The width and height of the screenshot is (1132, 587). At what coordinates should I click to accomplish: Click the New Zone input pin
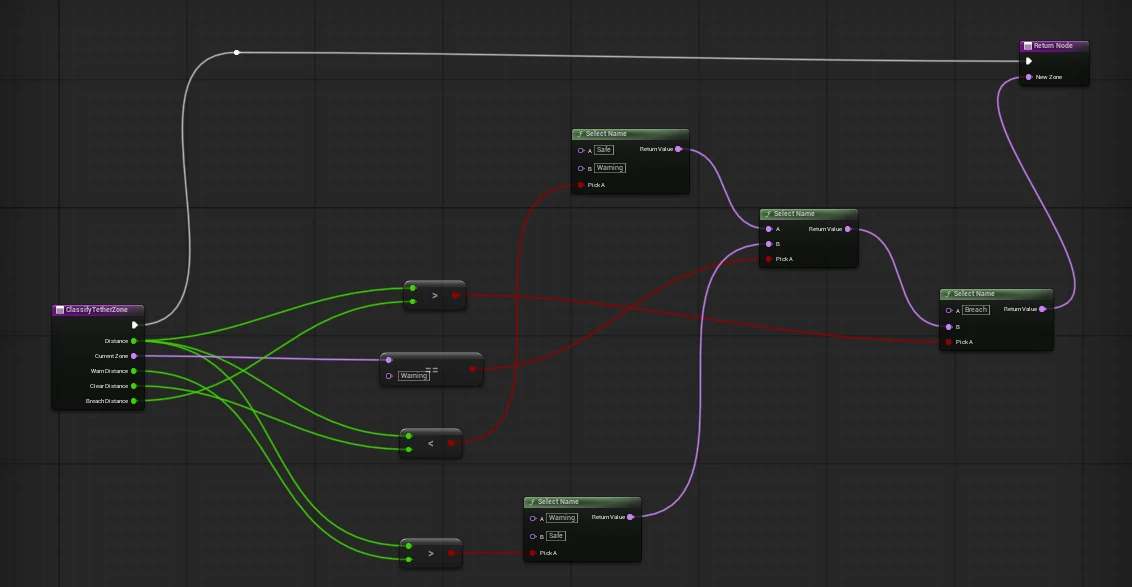coord(1029,77)
